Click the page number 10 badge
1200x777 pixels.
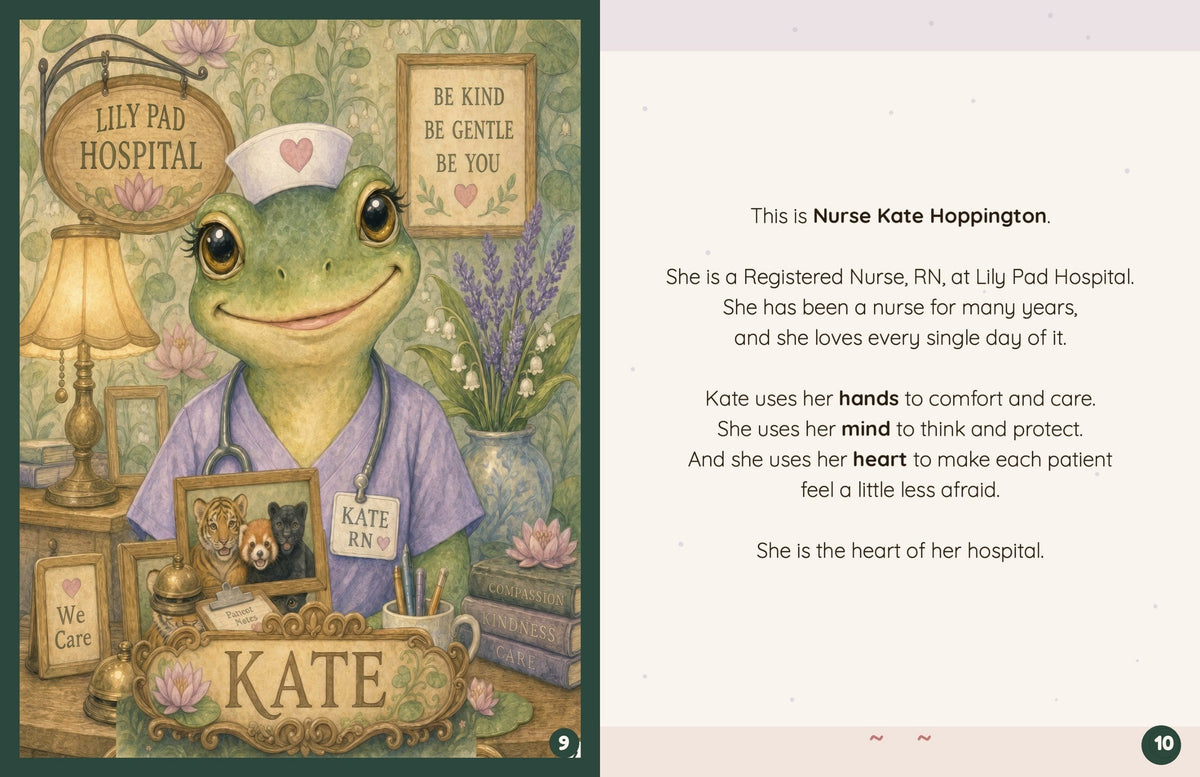tap(1163, 744)
